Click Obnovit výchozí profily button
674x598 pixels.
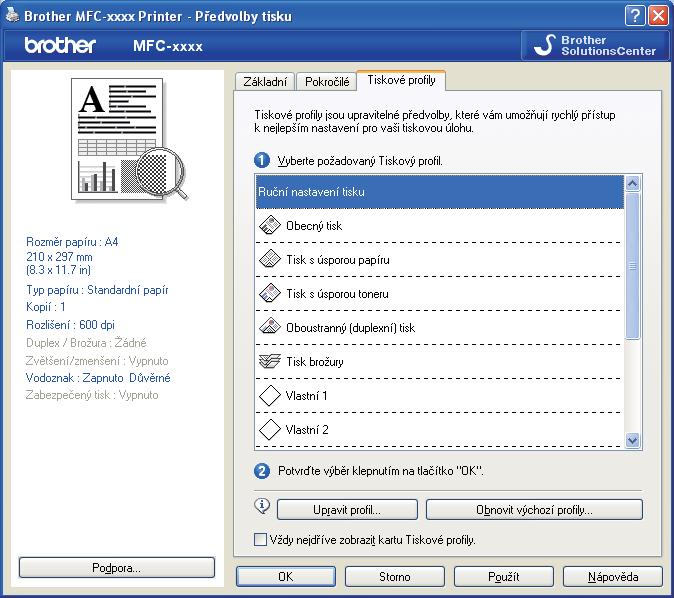(x=534, y=509)
